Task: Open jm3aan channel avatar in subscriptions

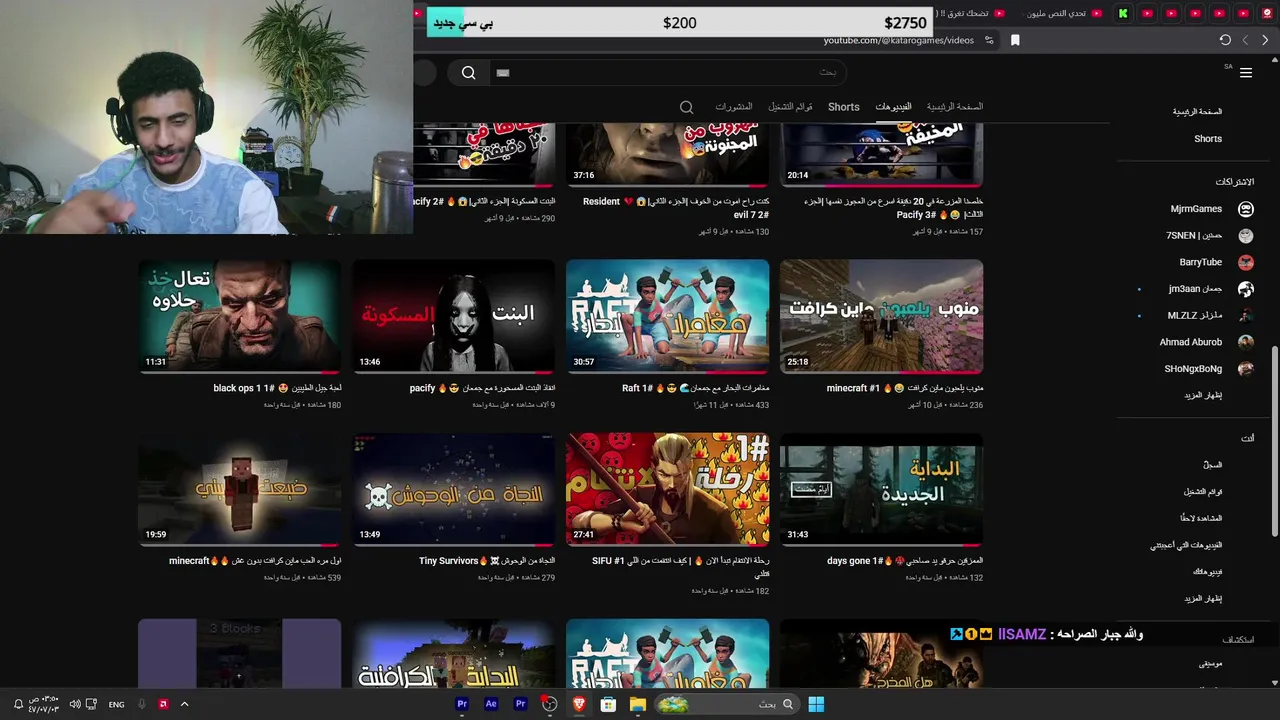Action: tap(1246, 289)
